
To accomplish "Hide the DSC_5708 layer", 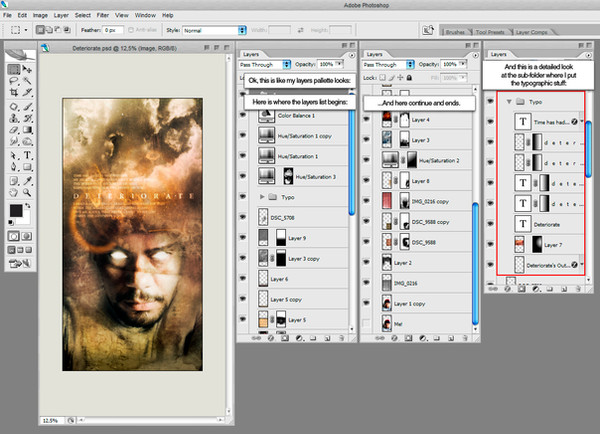I will point(243,217).
